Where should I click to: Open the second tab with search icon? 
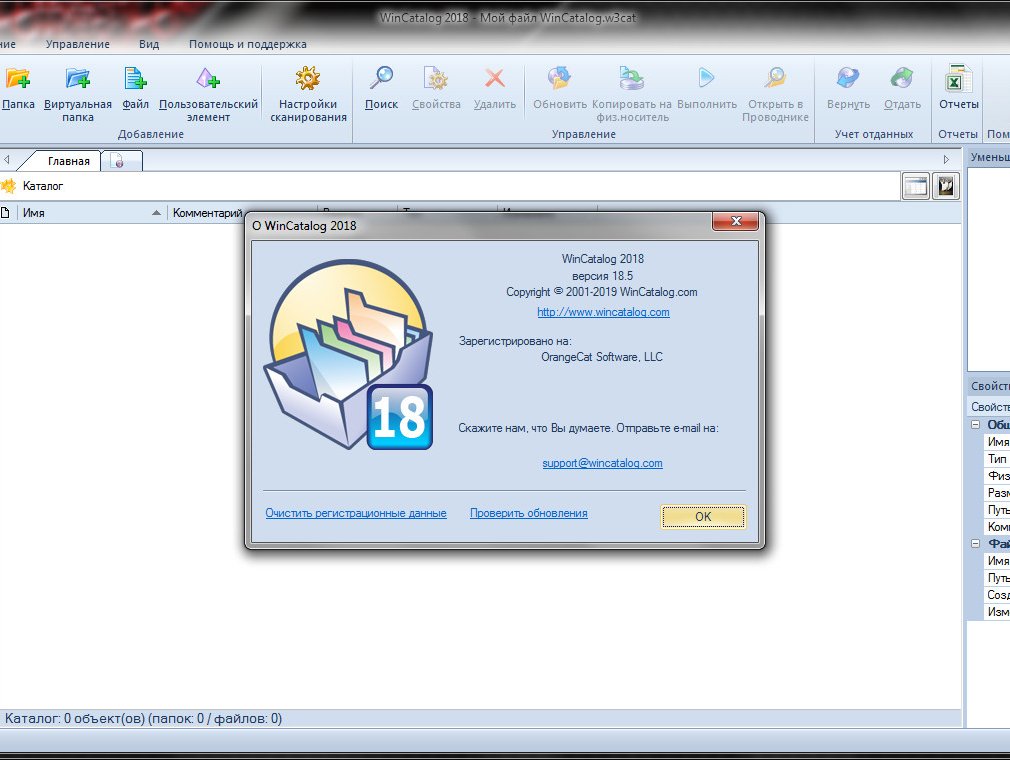coord(122,161)
